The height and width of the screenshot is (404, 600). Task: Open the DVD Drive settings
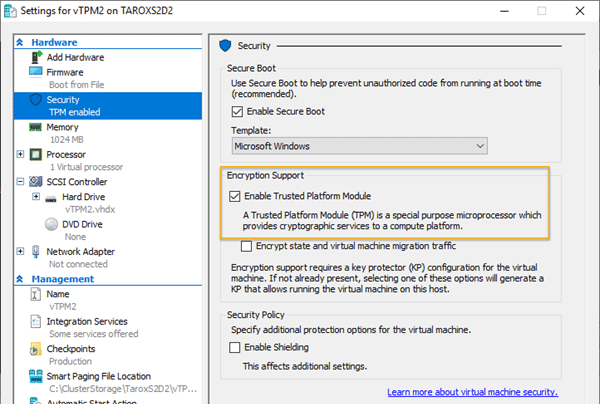click(x=82, y=224)
